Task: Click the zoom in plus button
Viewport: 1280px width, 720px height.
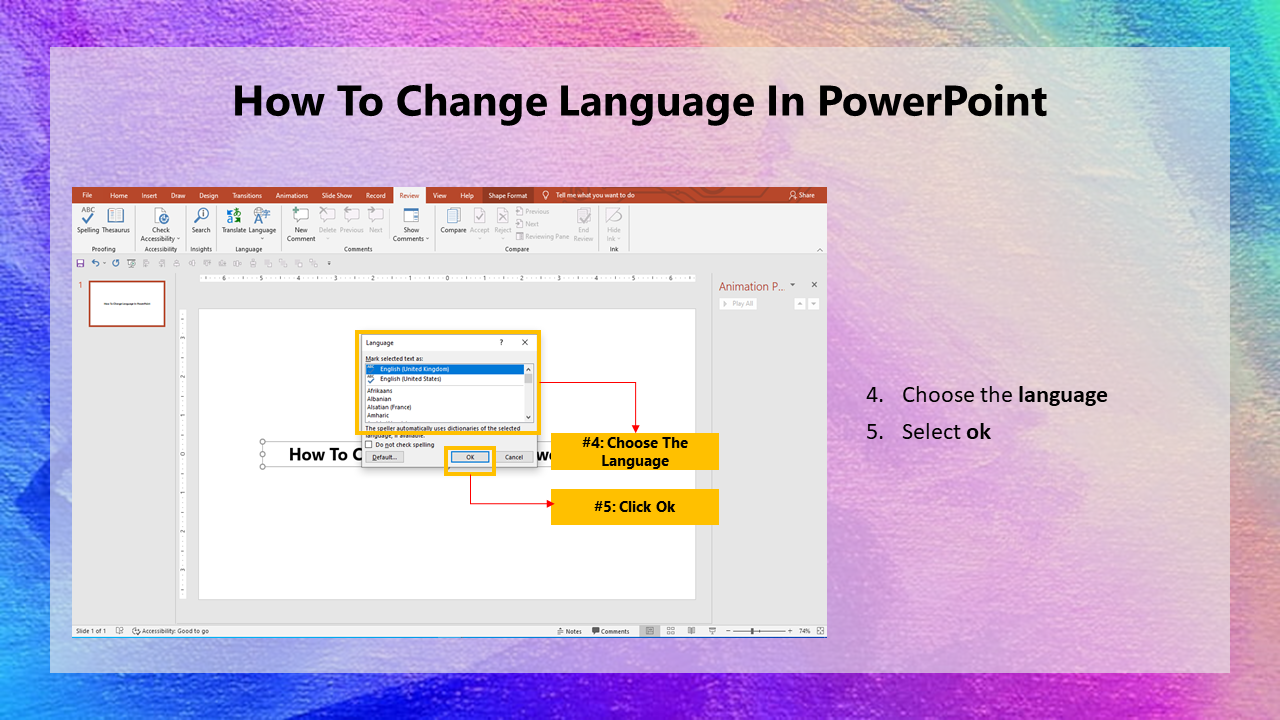Action: pos(790,631)
